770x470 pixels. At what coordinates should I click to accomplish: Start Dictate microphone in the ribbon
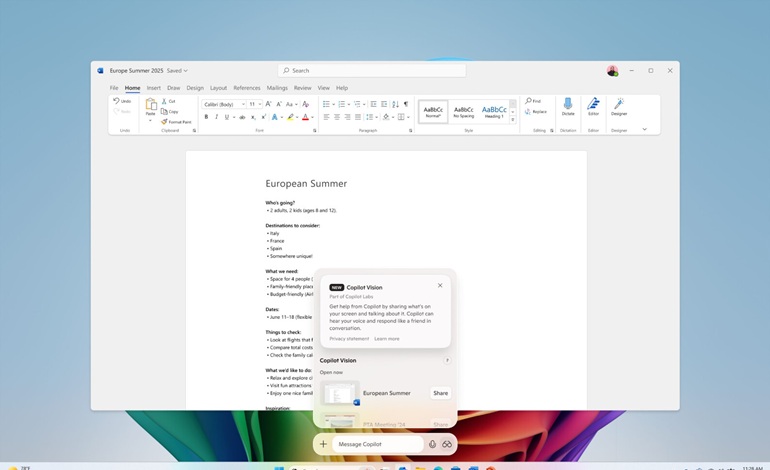tap(568, 107)
